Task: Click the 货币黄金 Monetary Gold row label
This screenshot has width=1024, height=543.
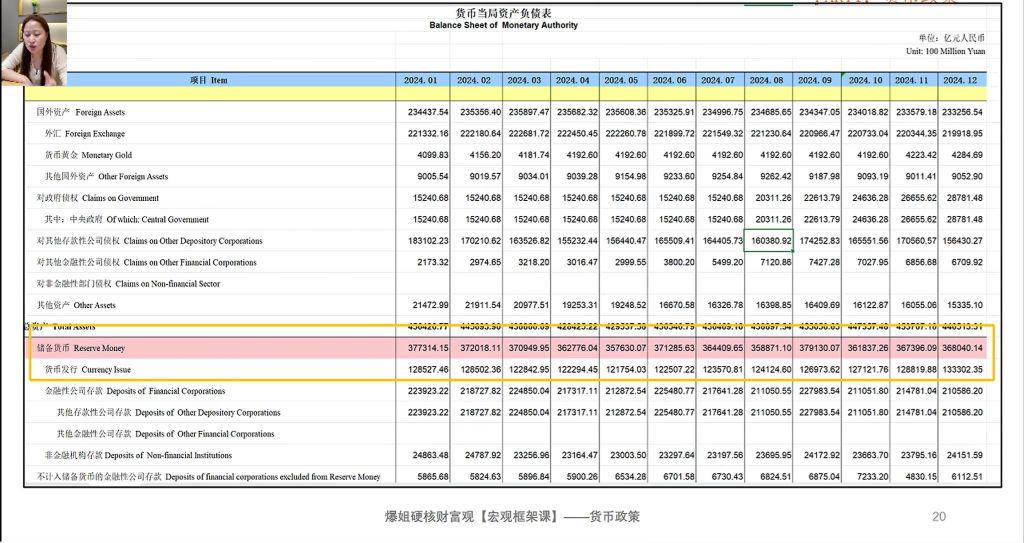Action: [x=88, y=155]
